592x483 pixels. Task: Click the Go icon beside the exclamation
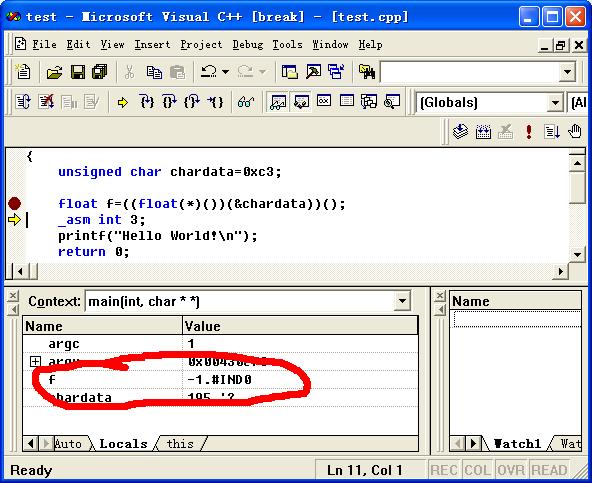(552, 132)
